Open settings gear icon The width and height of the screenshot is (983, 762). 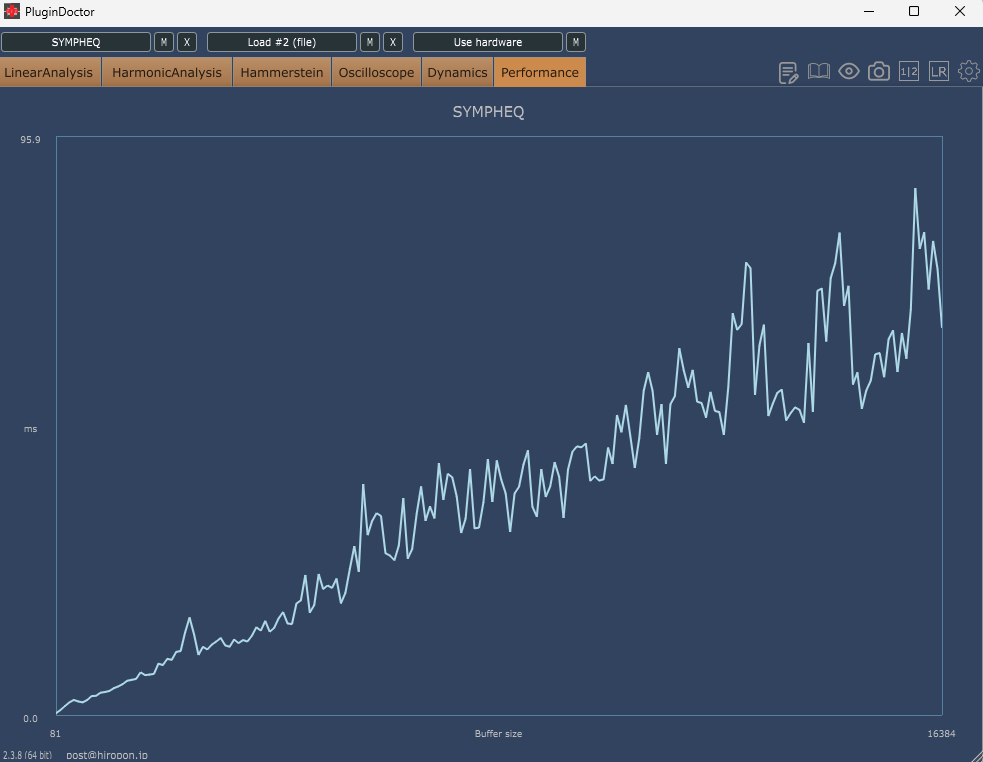click(969, 71)
